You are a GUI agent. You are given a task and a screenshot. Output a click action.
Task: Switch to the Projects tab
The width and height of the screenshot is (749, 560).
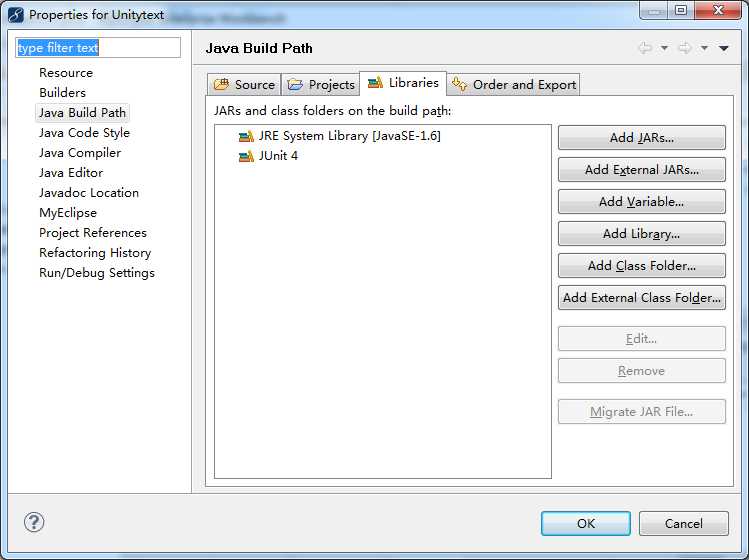(x=321, y=85)
